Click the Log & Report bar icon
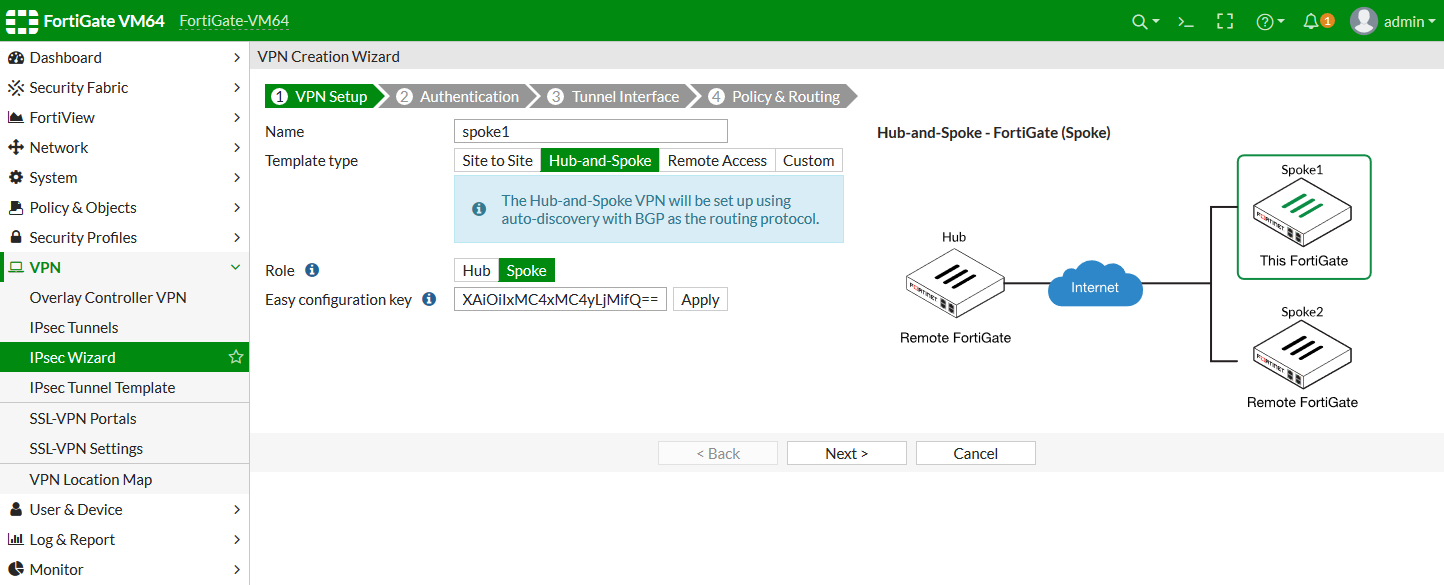 [x=15, y=540]
